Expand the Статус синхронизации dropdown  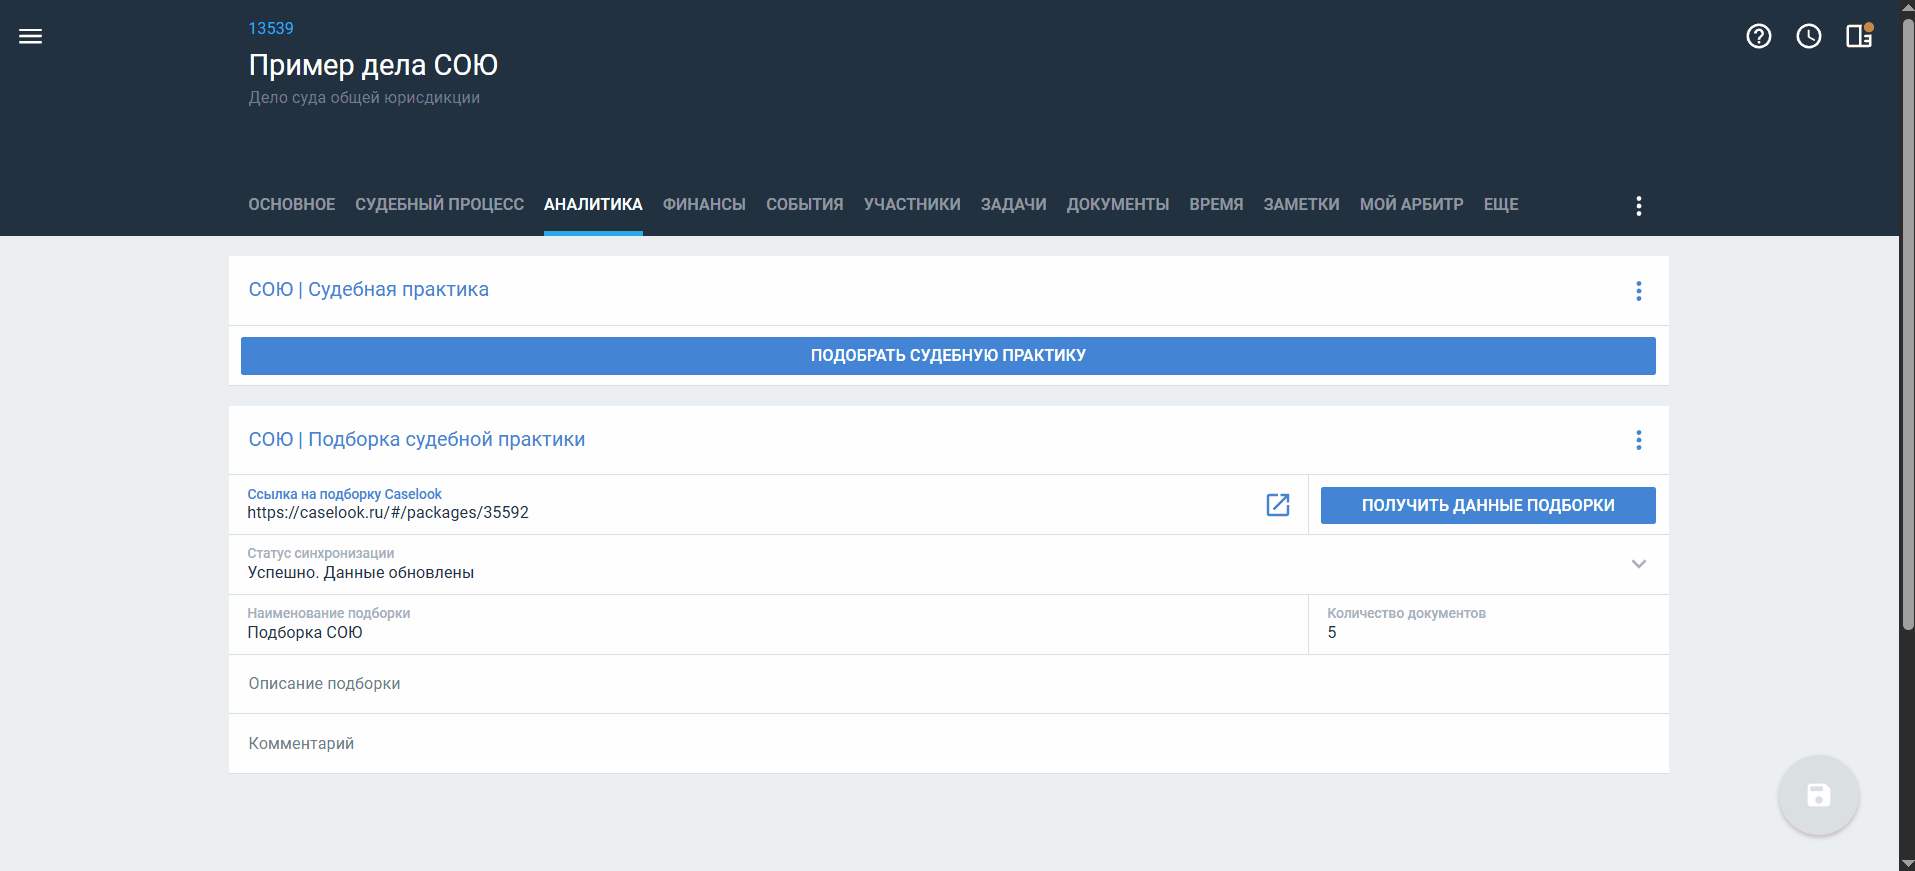pyautogui.click(x=1638, y=564)
